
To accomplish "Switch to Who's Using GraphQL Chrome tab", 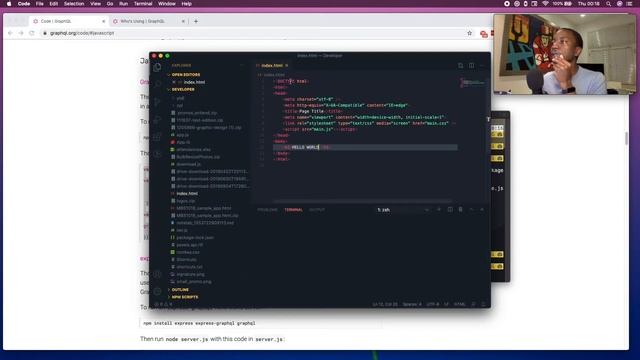I will pos(149,21).
